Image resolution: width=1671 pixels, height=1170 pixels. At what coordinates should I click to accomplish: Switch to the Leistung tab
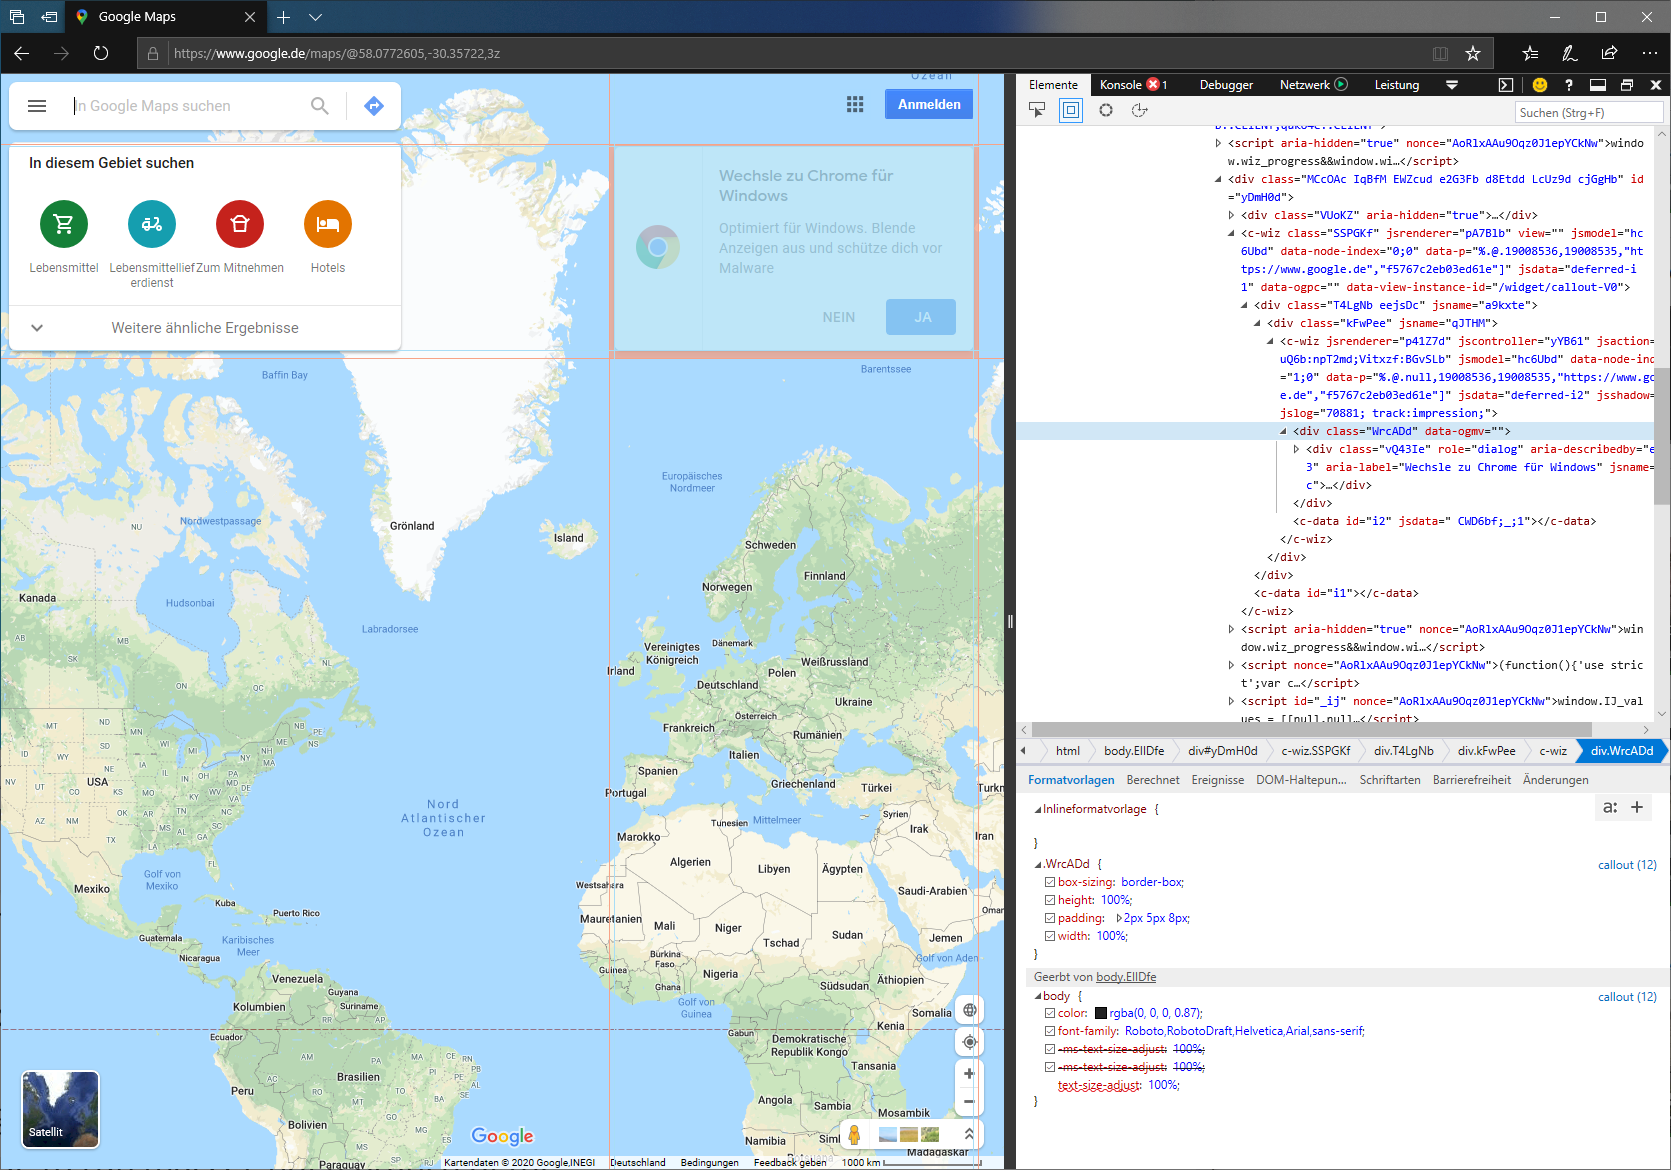[1397, 85]
